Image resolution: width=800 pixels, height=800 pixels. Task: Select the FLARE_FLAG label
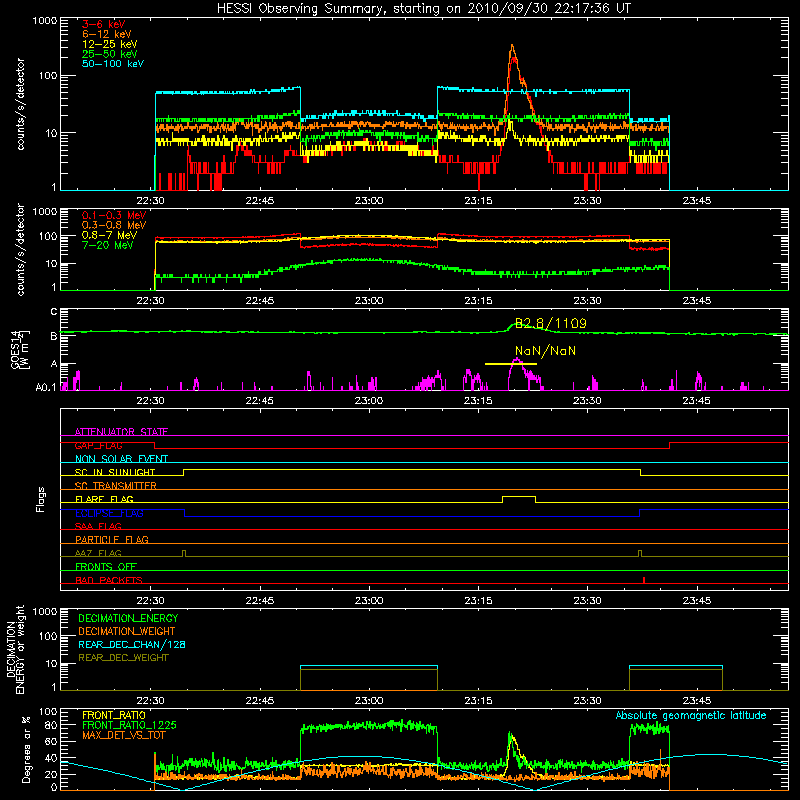104,499
